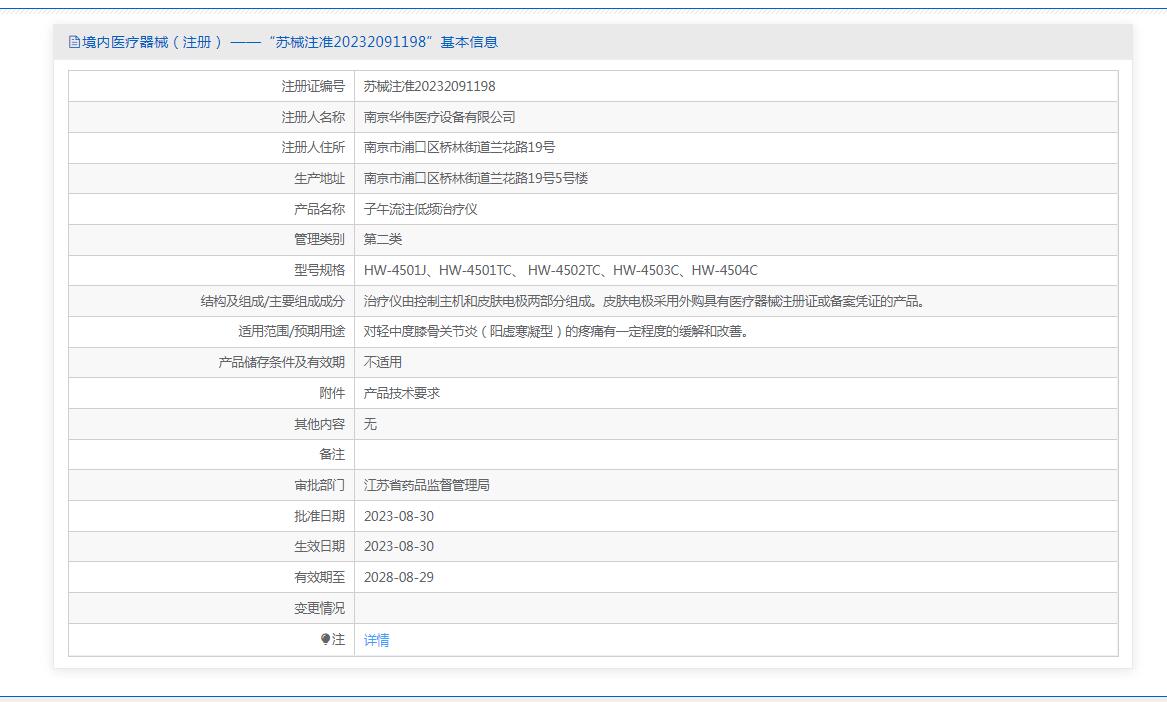Click company name 南京华伟医疗设备有限公司

point(439,118)
